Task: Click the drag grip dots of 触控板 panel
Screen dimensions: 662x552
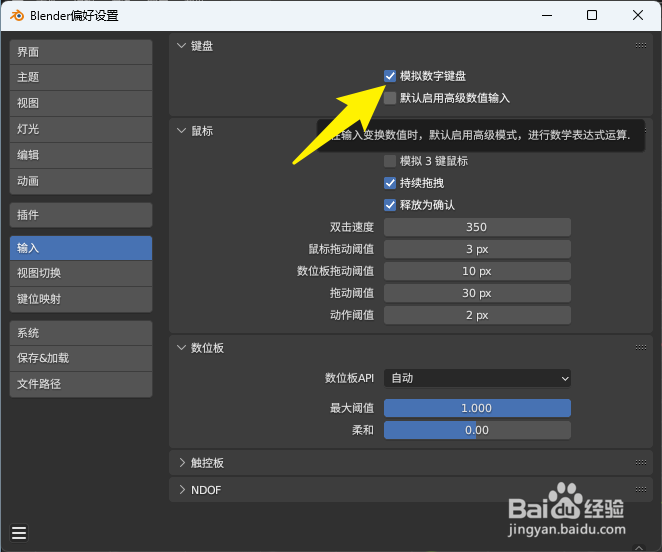Action: tap(640, 462)
